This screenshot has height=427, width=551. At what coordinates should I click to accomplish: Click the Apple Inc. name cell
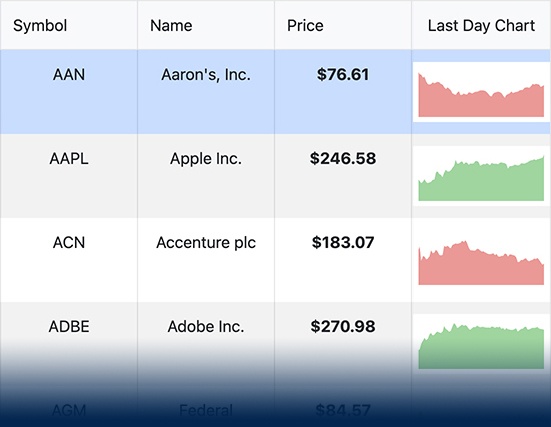pyautogui.click(x=206, y=176)
